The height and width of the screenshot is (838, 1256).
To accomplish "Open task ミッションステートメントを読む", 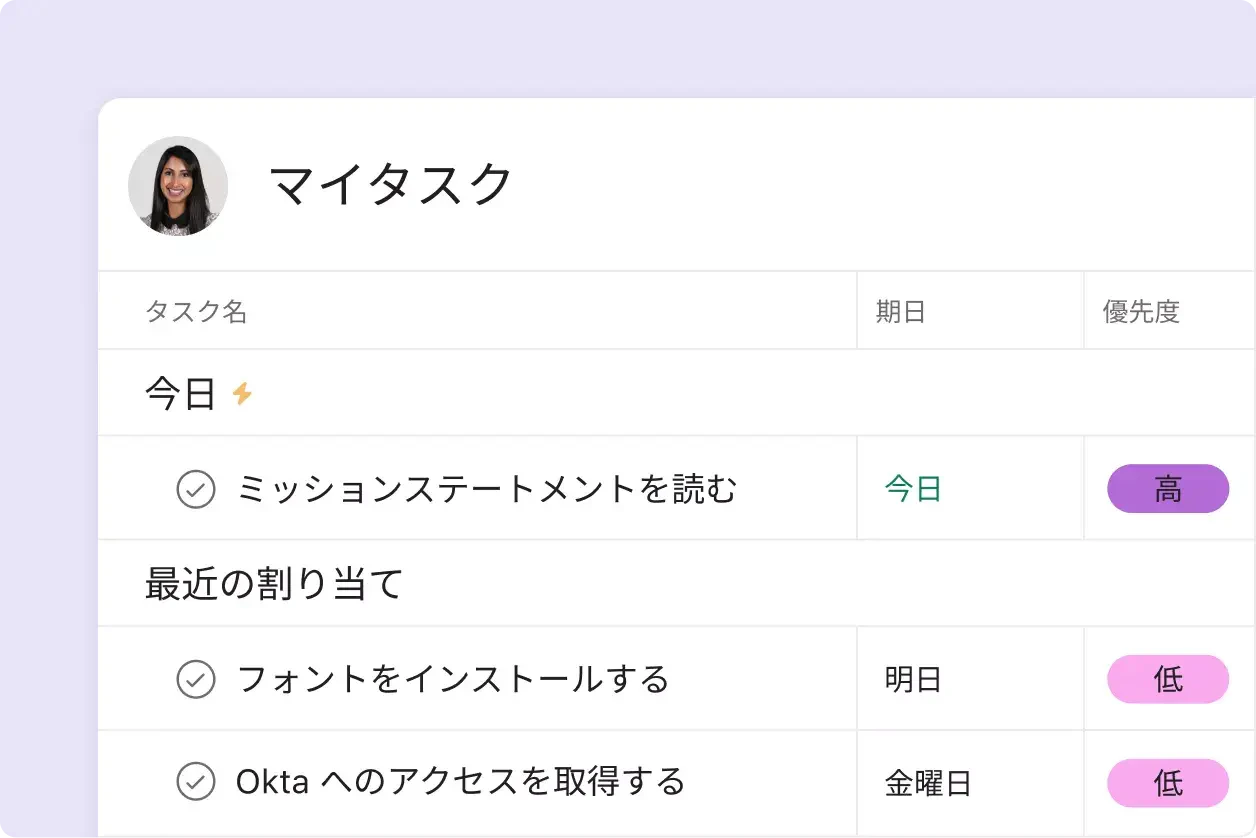I will coord(486,489).
